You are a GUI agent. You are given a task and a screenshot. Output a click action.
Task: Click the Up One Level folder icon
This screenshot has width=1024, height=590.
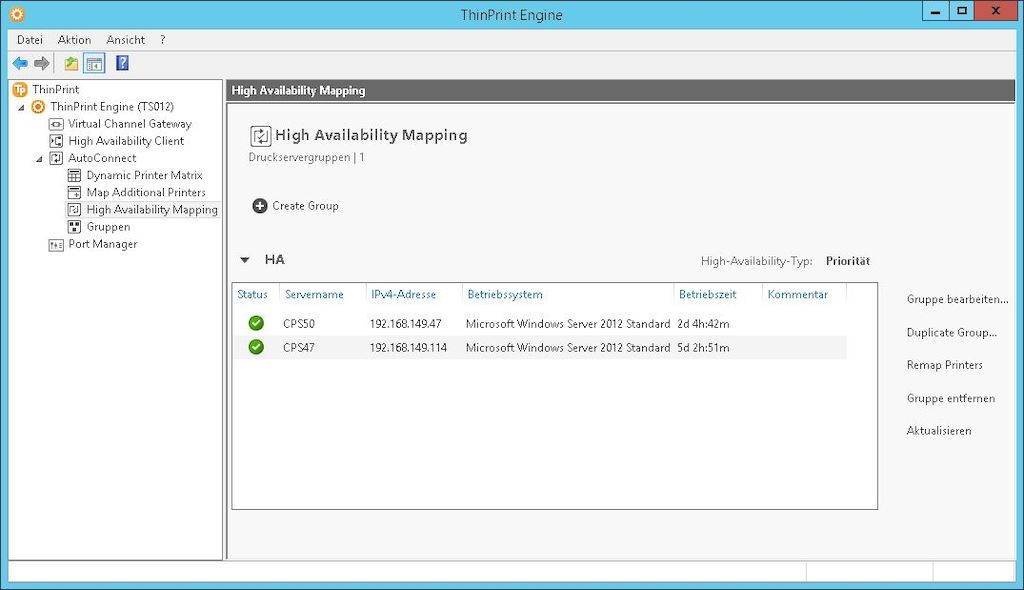71,63
